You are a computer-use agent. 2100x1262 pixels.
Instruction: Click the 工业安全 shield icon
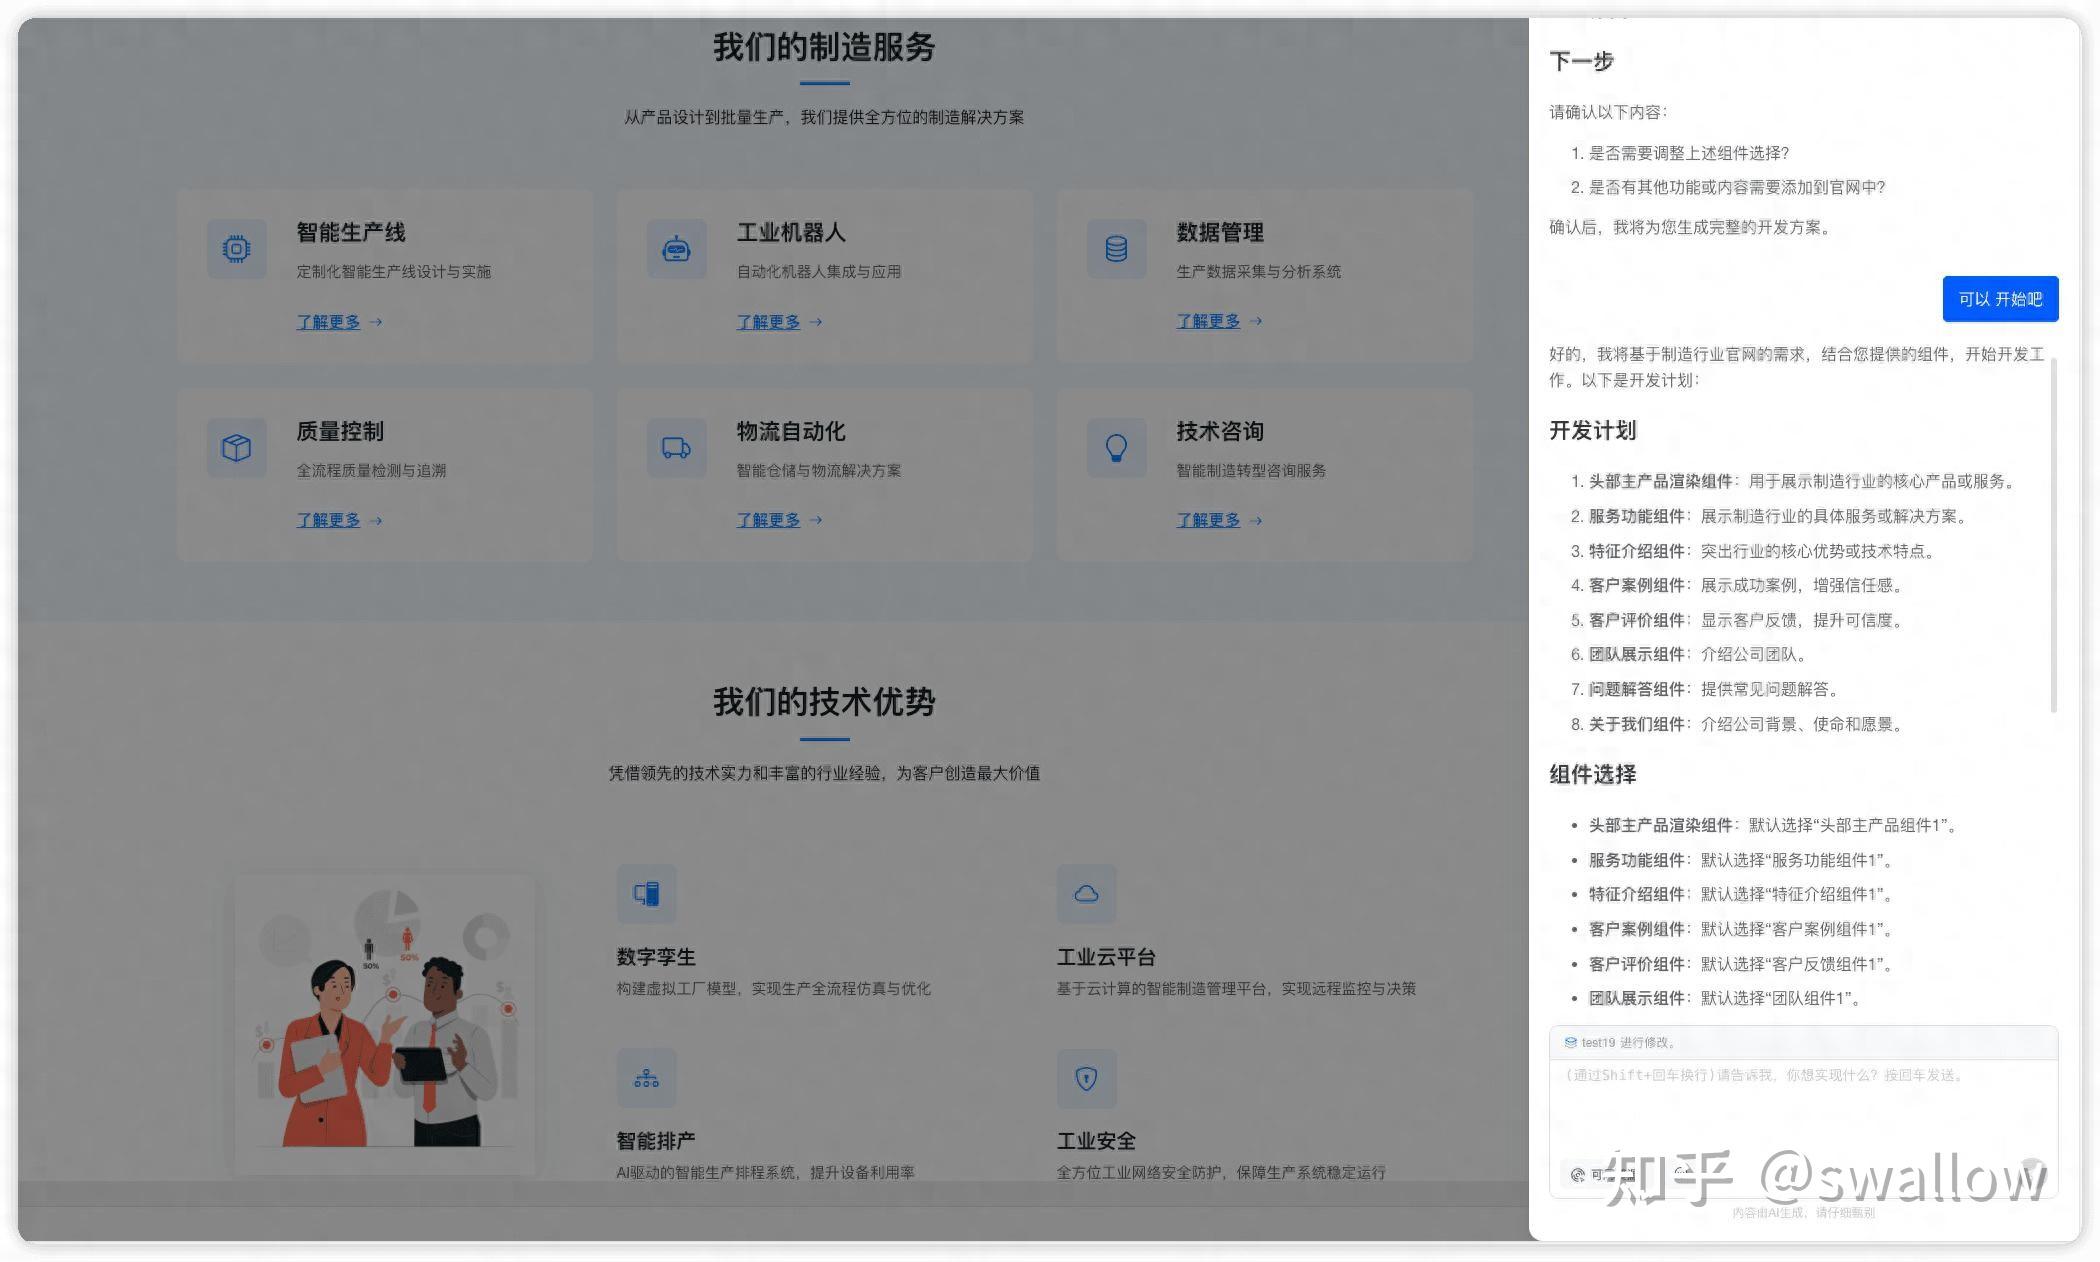pyautogui.click(x=1086, y=1078)
